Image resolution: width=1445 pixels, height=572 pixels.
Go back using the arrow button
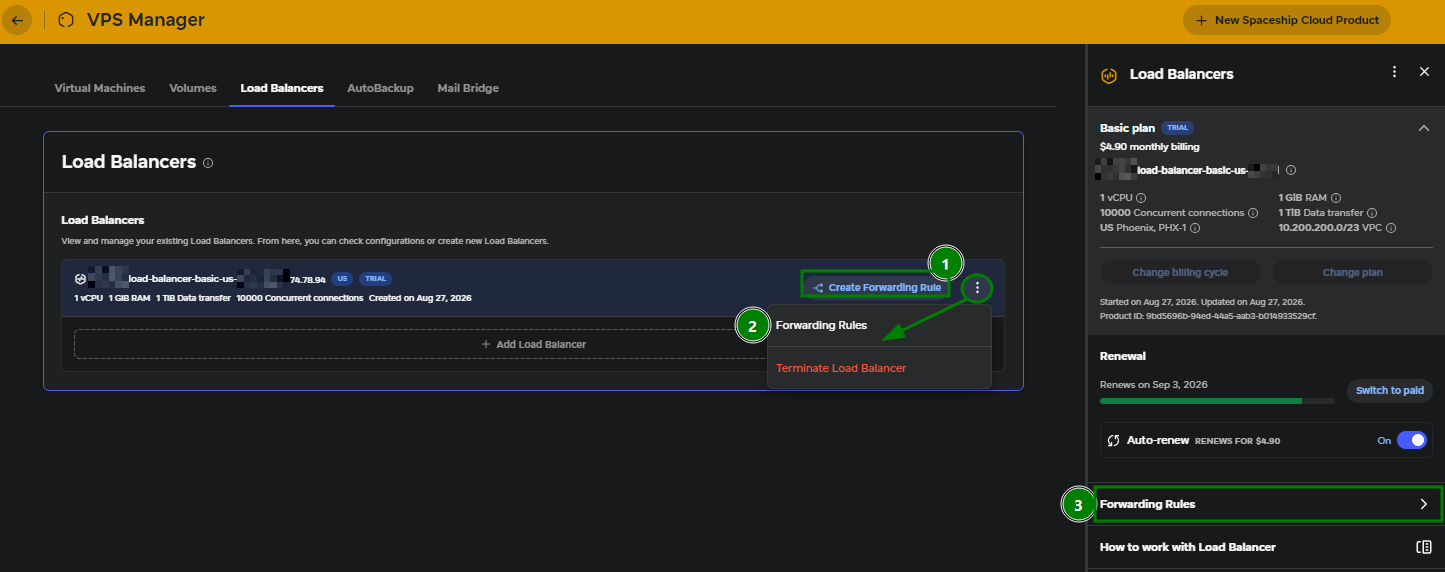(x=17, y=20)
